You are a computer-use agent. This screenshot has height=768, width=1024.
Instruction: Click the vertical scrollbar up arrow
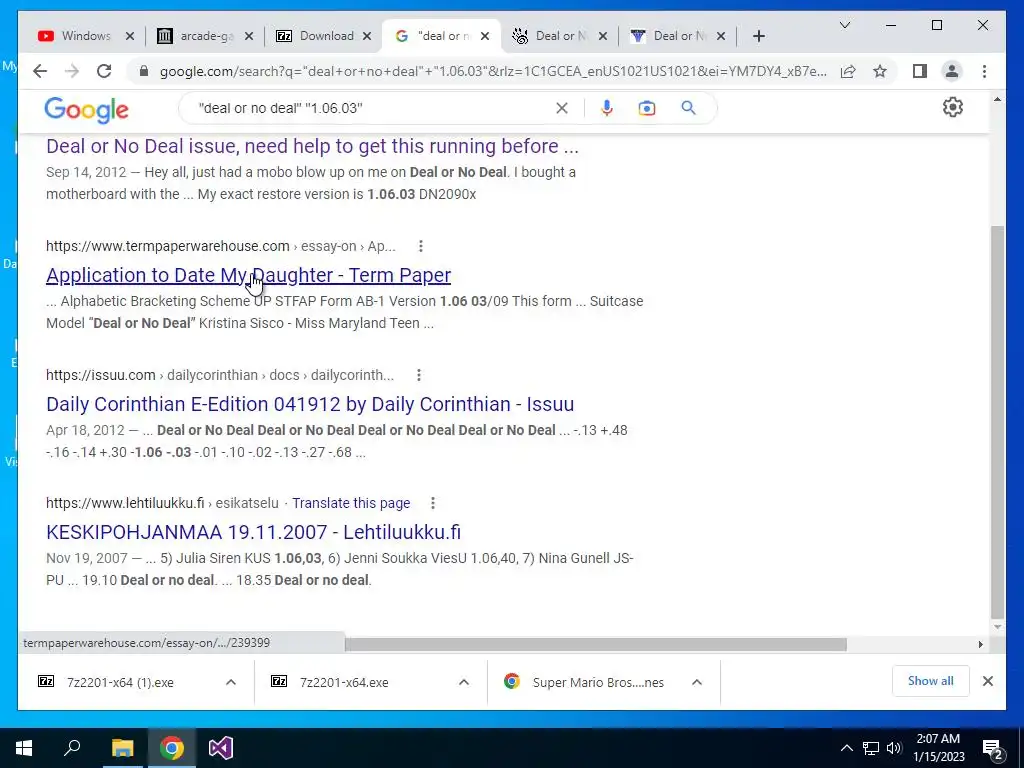[x=997, y=100]
